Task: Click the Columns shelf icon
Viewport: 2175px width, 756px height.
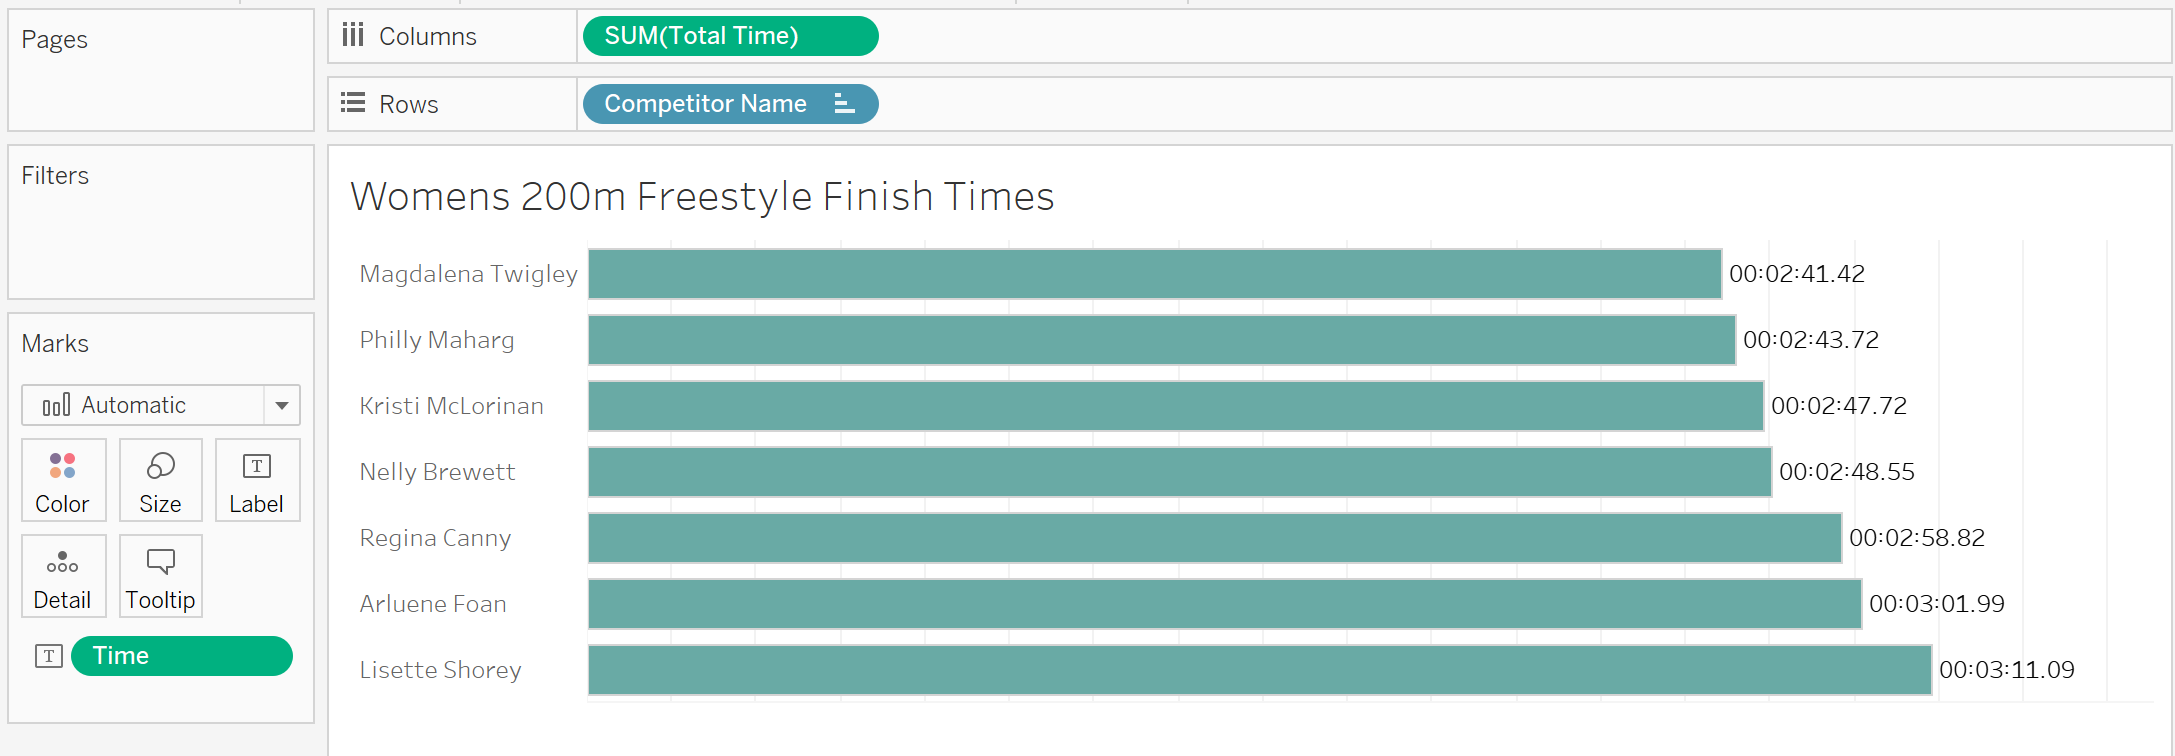Action: pos(352,36)
